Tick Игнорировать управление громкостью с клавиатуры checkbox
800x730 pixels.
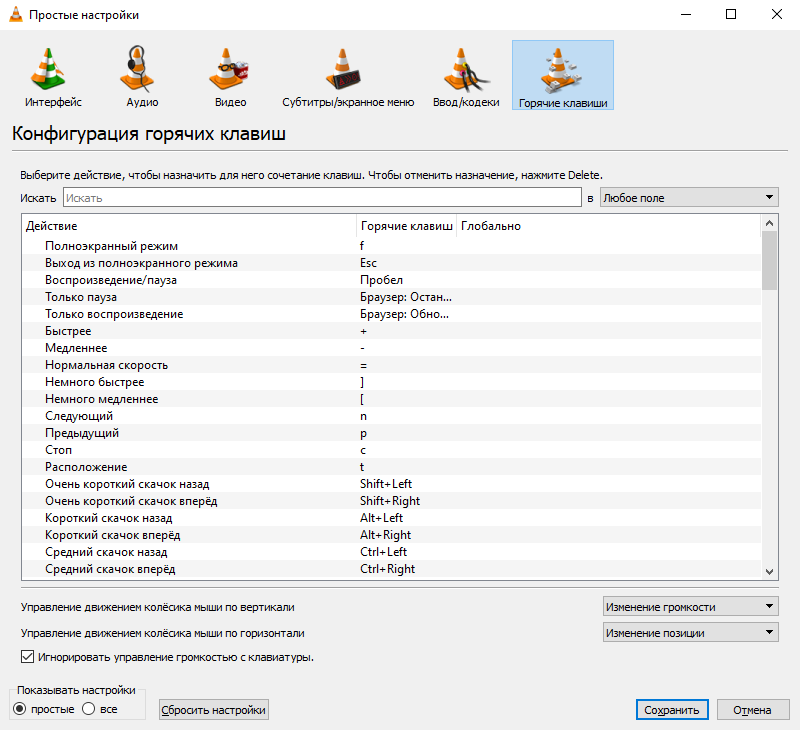click(28, 657)
